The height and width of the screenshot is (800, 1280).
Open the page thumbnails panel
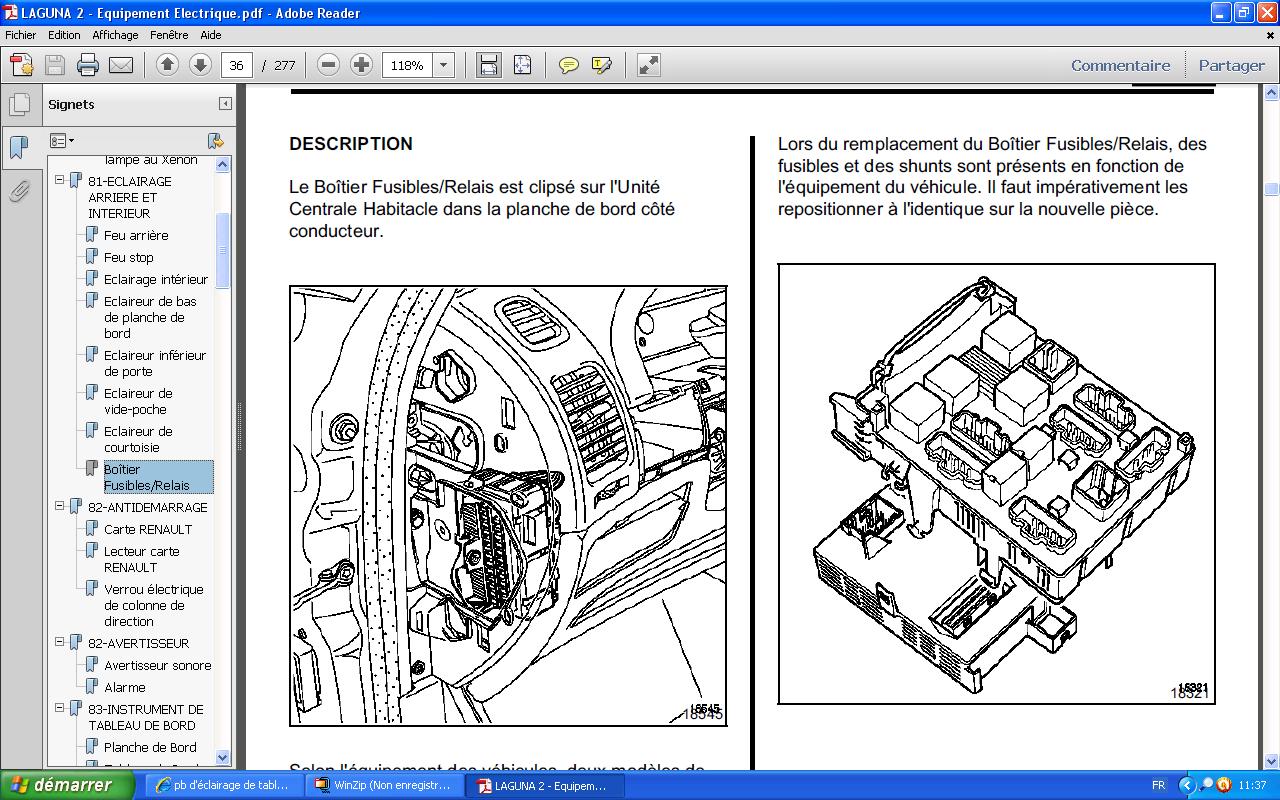click(x=19, y=105)
